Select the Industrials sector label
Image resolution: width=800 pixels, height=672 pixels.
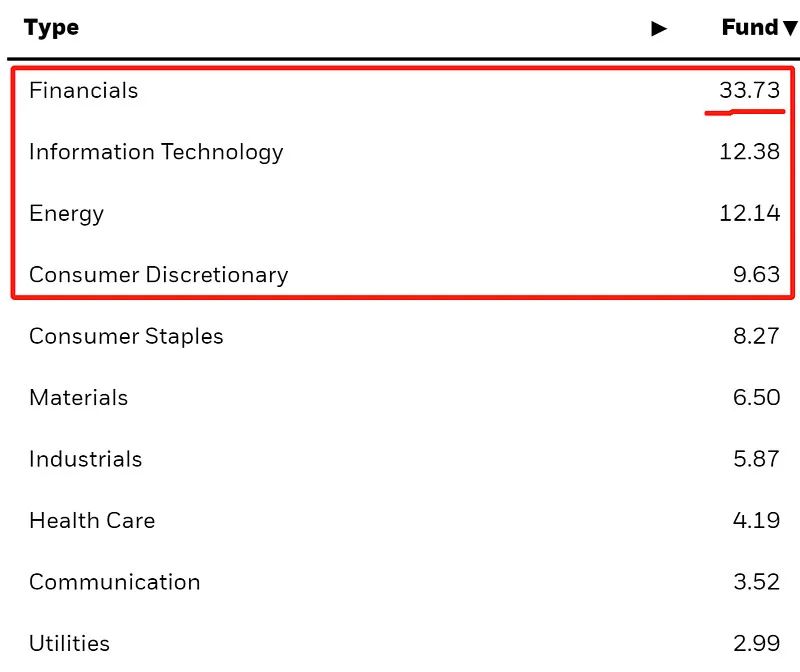pos(85,459)
